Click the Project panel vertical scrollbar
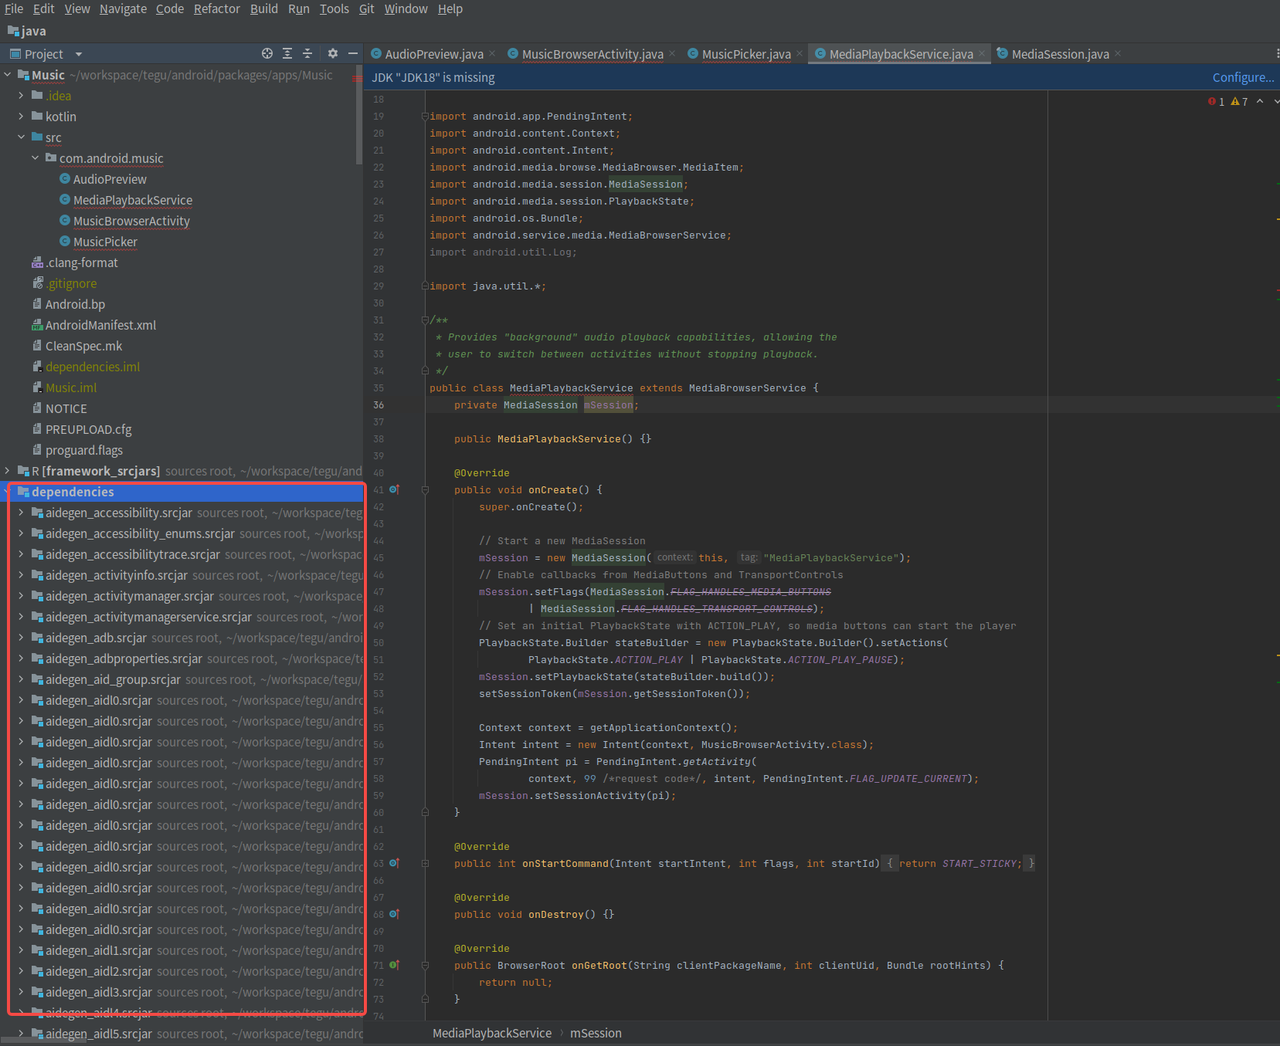1280x1046 pixels. point(359,115)
